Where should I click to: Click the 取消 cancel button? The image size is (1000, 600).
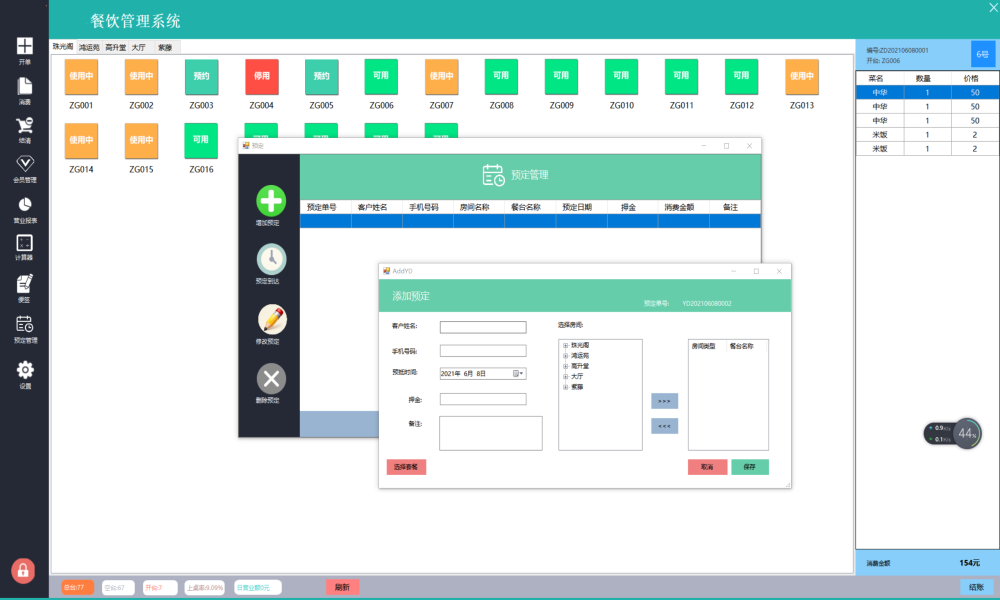tap(707, 467)
